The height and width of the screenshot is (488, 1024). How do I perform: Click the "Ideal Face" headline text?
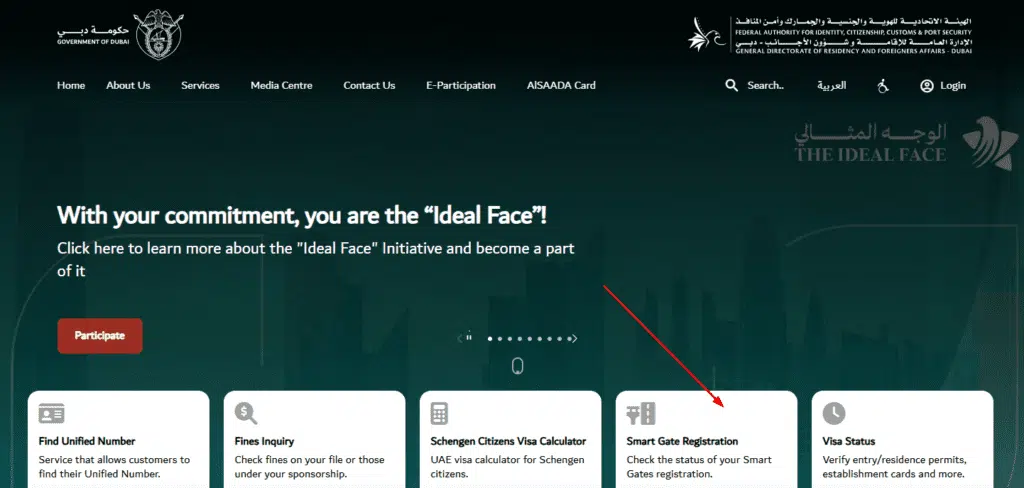(302, 216)
